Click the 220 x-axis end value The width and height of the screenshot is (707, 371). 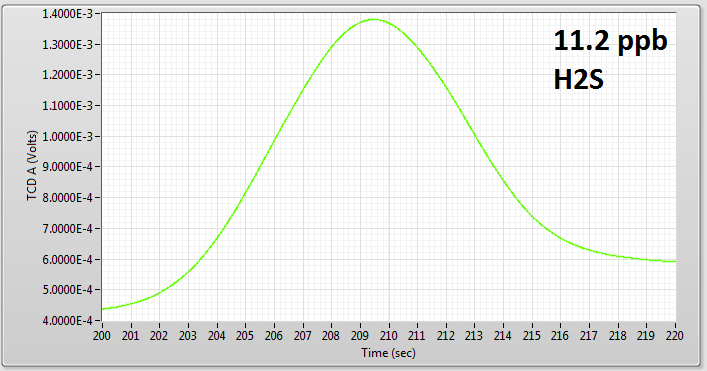(675, 336)
